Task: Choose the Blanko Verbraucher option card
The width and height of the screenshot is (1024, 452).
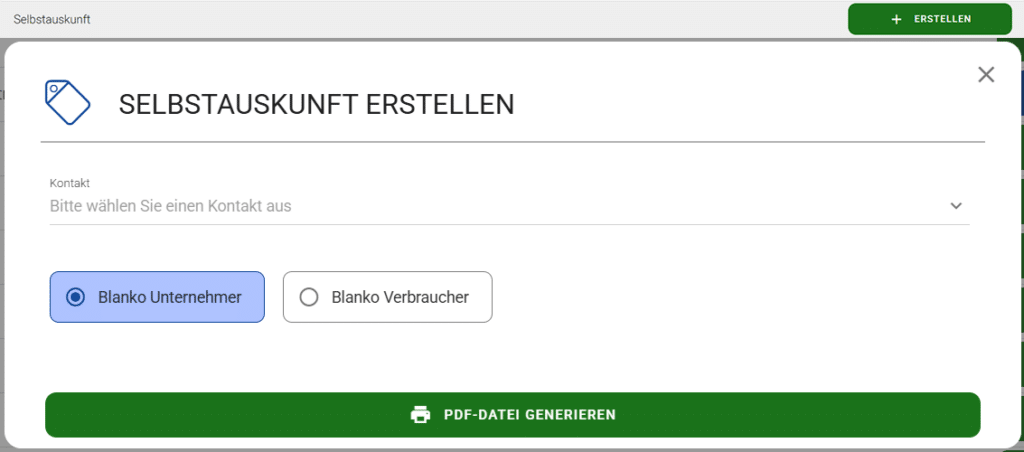Action: click(x=387, y=297)
